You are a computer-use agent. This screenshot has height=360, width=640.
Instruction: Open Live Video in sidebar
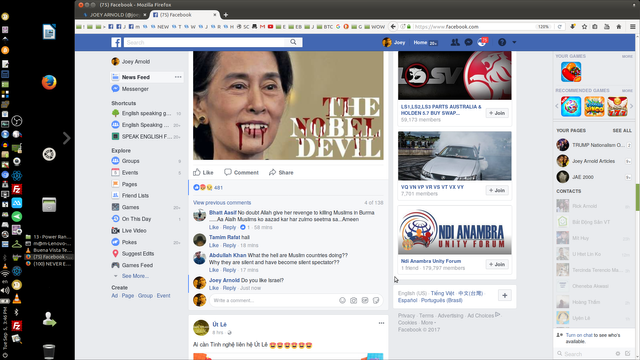pyautogui.click(x=134, y=231)
